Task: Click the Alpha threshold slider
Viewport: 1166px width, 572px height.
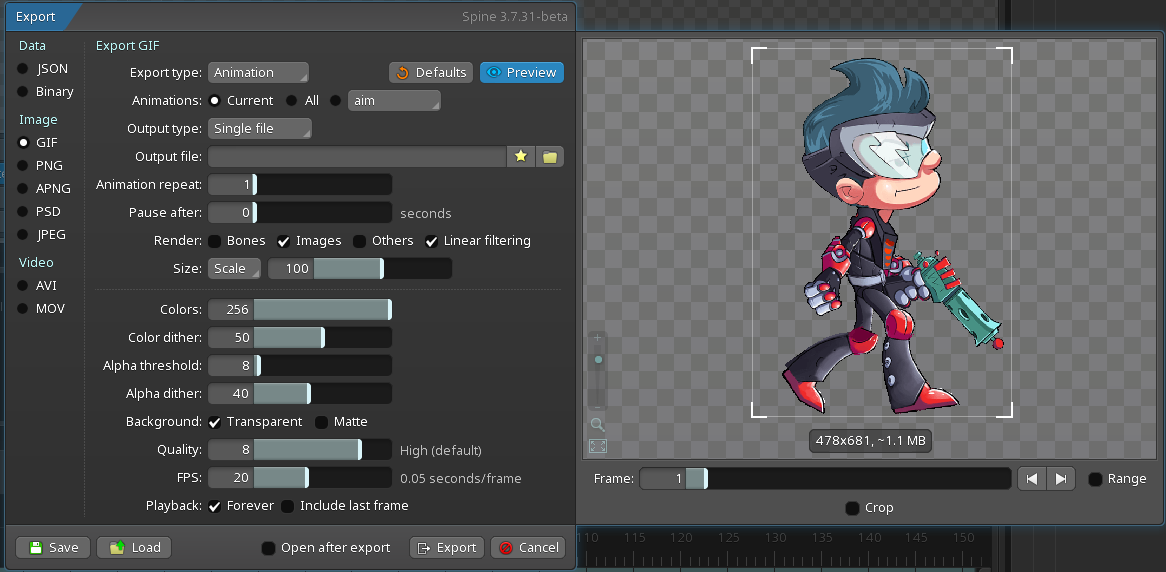Action: click(x=300, y=365)
